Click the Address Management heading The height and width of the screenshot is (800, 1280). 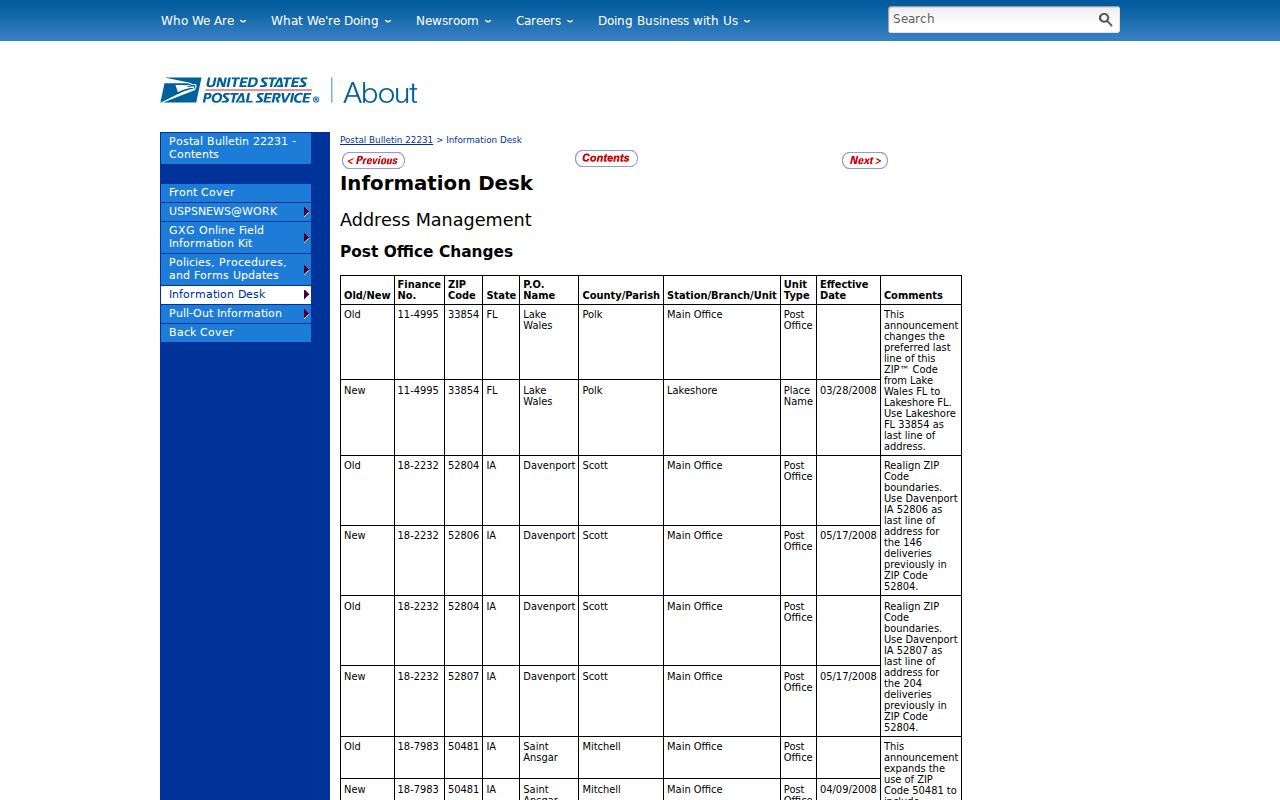pos(436,220)
